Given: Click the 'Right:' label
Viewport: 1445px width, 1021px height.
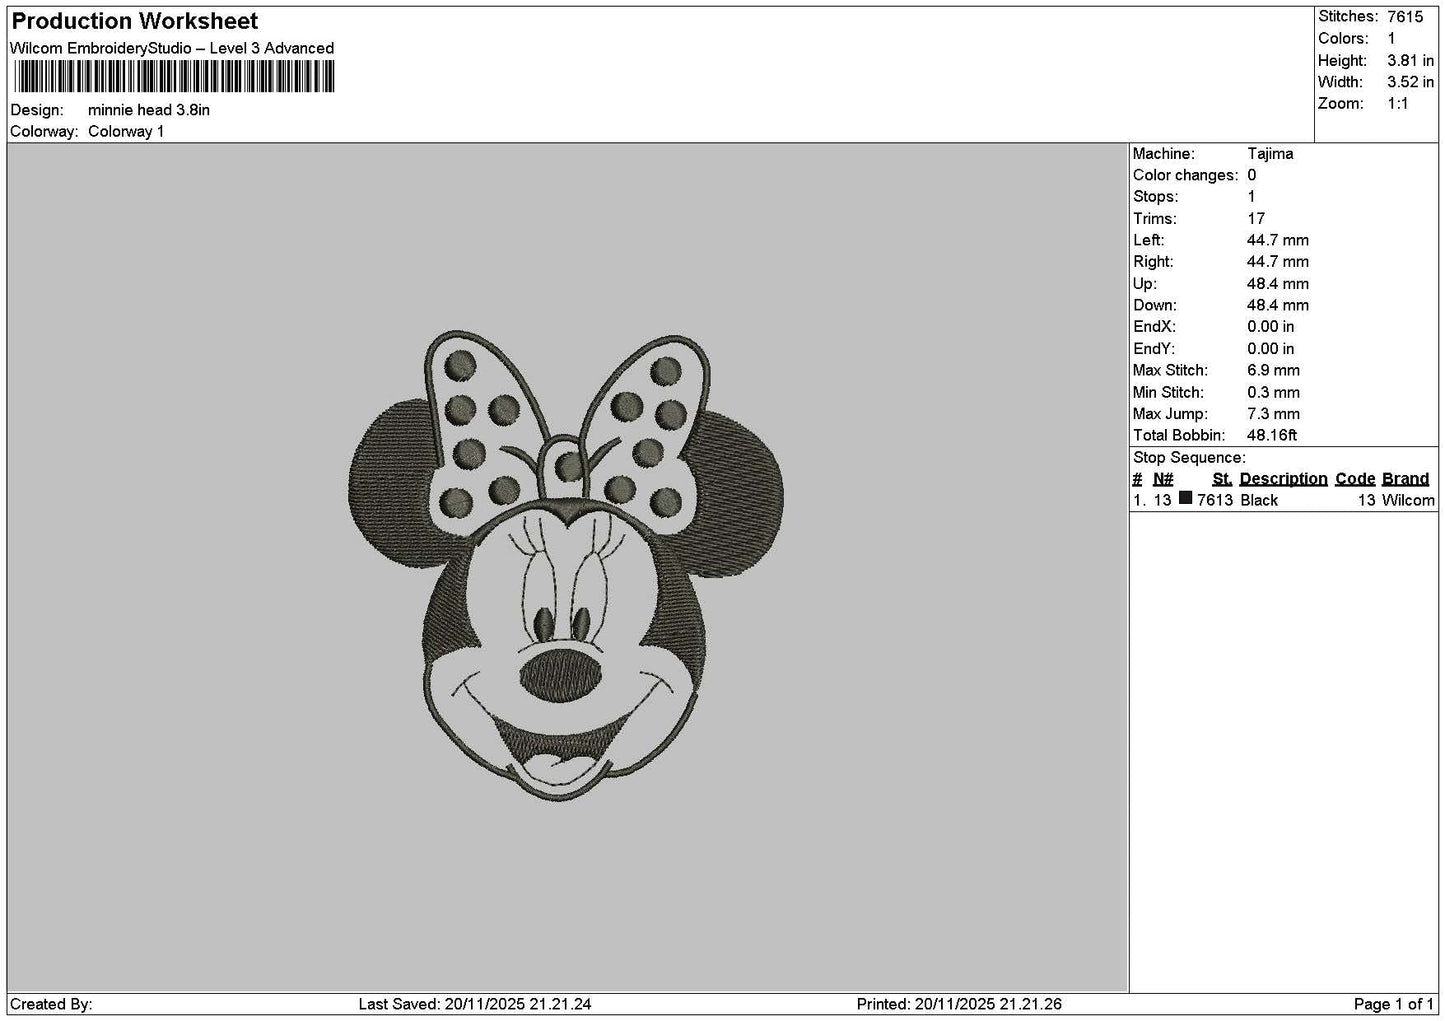Looking at the screenshot, I should pos(1153,262).
